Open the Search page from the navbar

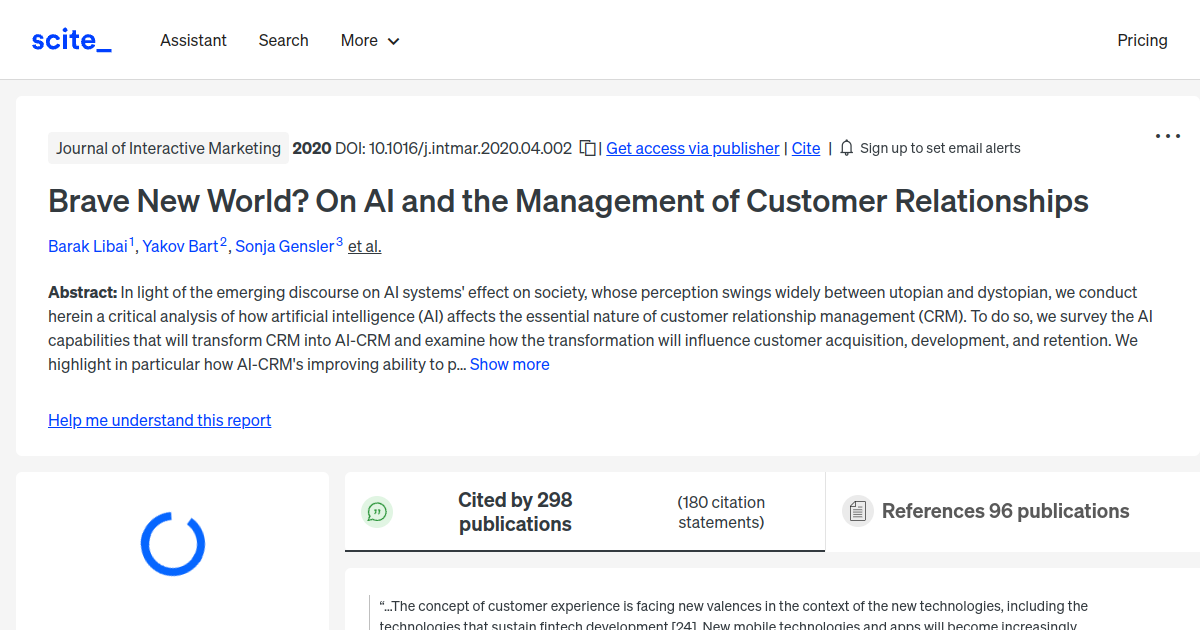283,40
